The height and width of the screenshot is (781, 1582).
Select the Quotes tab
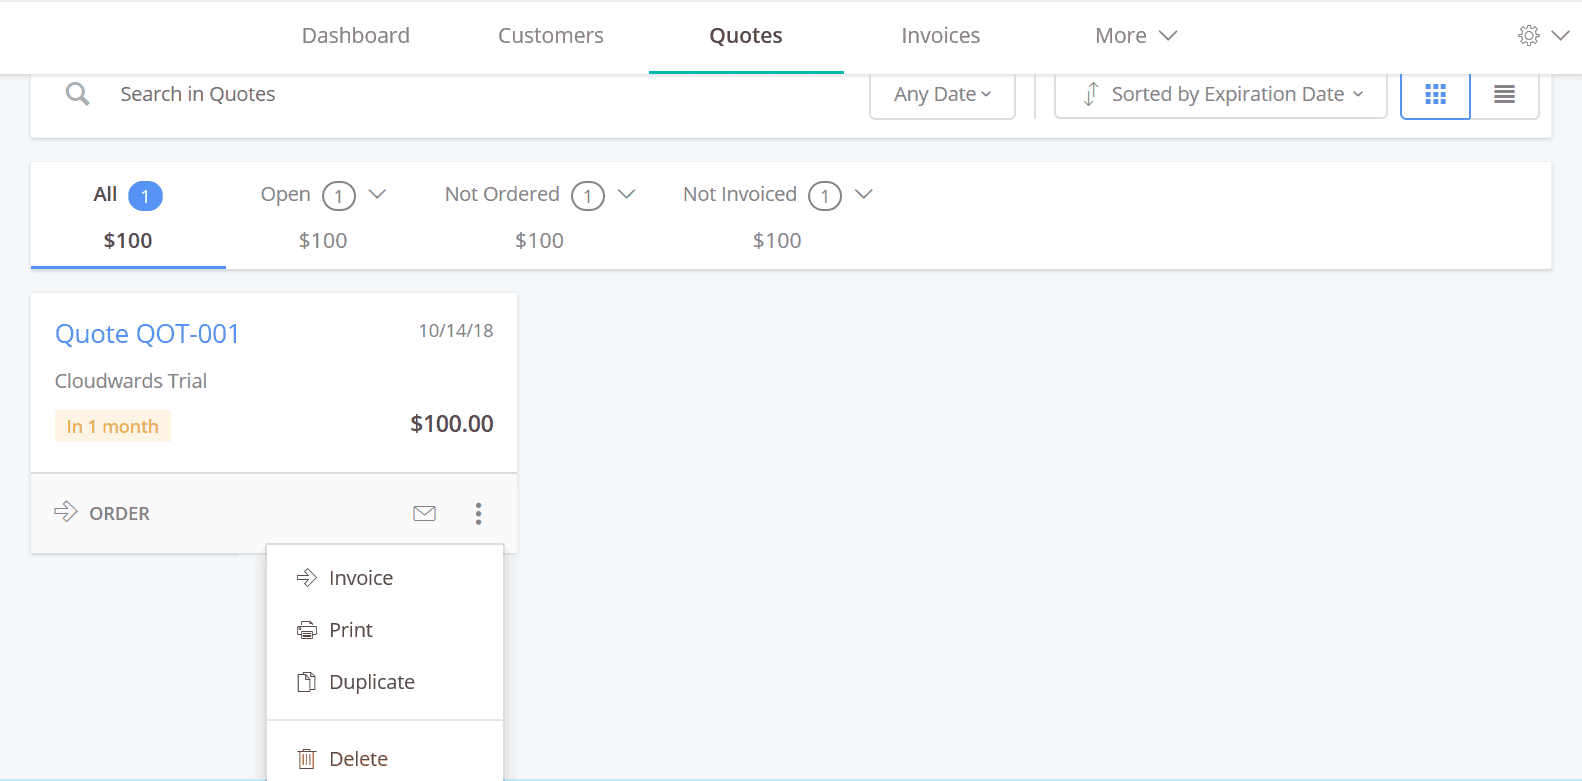click(x=746, y=36)
